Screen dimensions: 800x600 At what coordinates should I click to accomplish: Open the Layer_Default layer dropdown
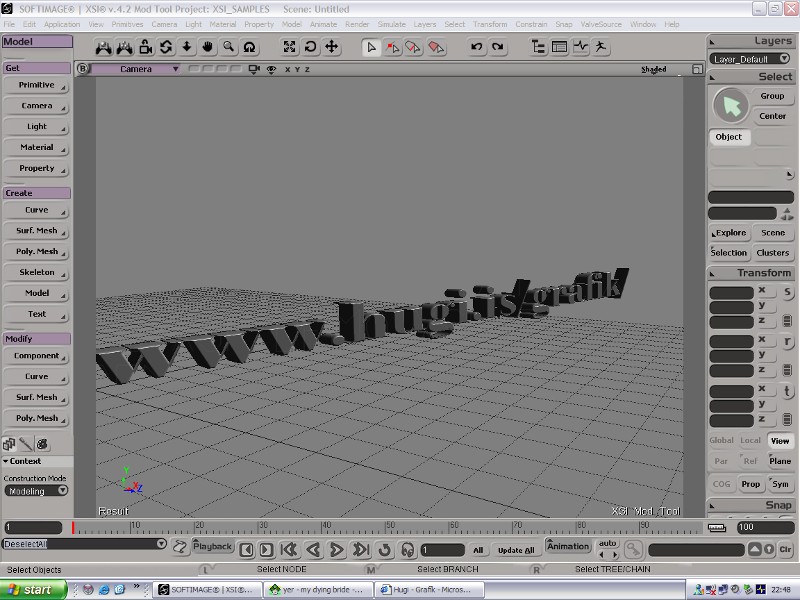click(749, 59)
